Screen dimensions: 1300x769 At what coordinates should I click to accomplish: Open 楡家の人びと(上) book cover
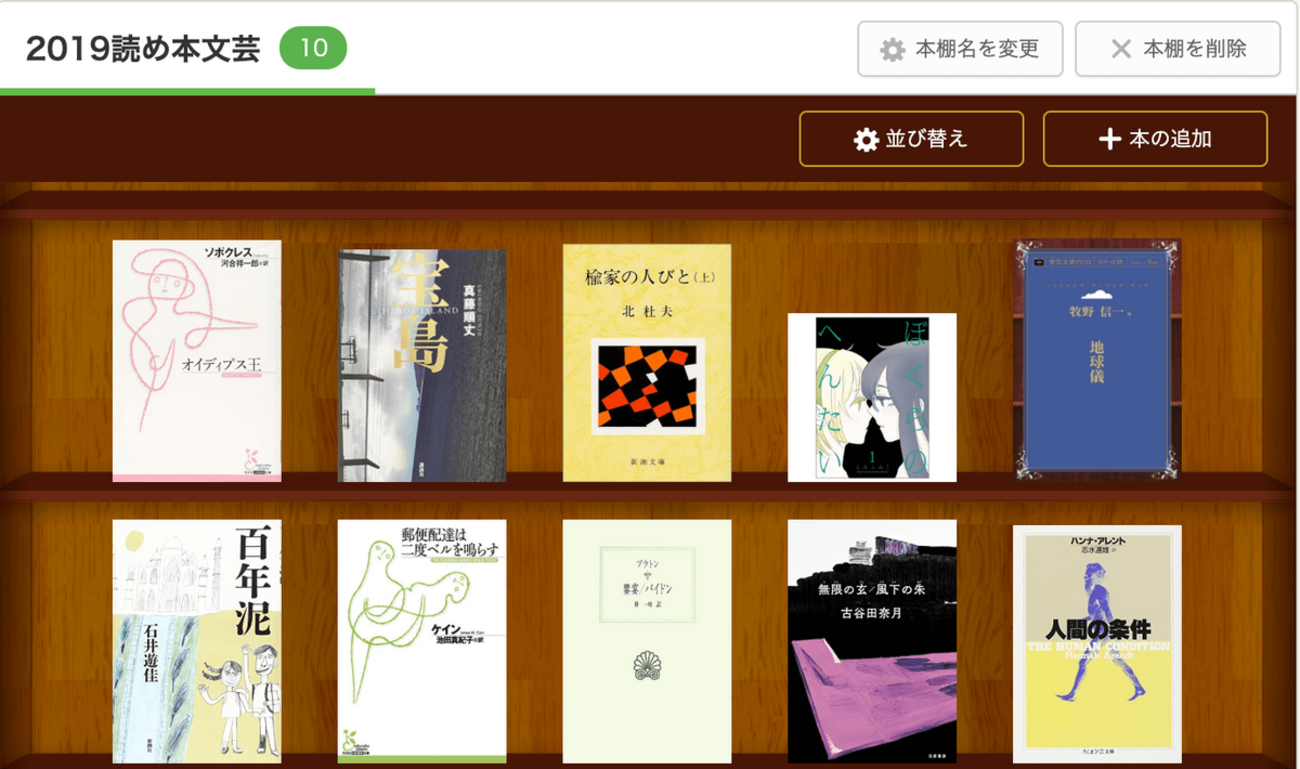pyautogui.click(x=647, y=363)
